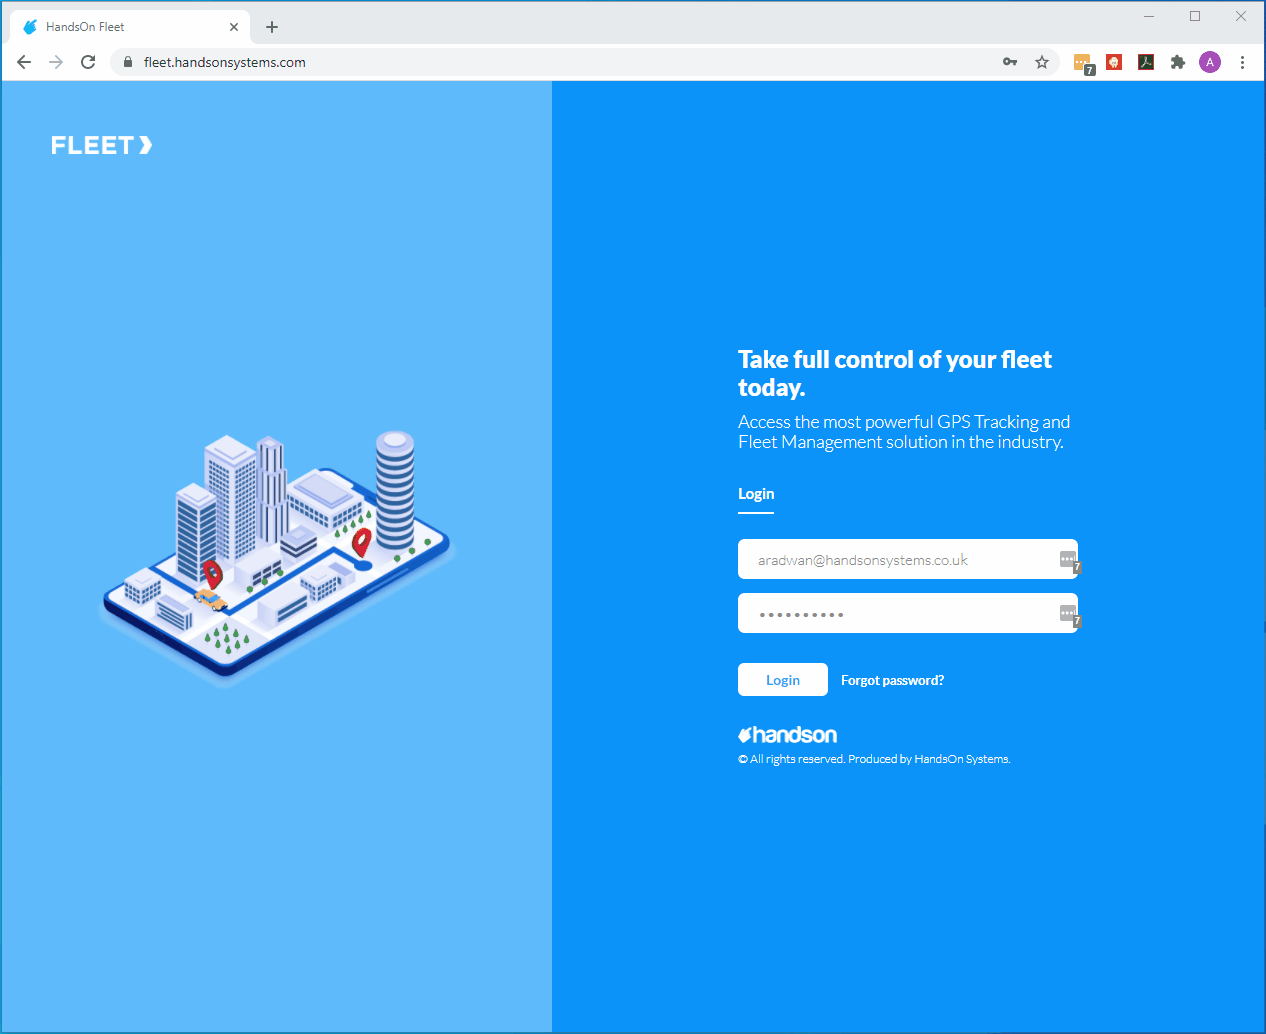Open a new tab with plus button
The height and width of the screenshot is (1034, 1266).
click(272, 27)
